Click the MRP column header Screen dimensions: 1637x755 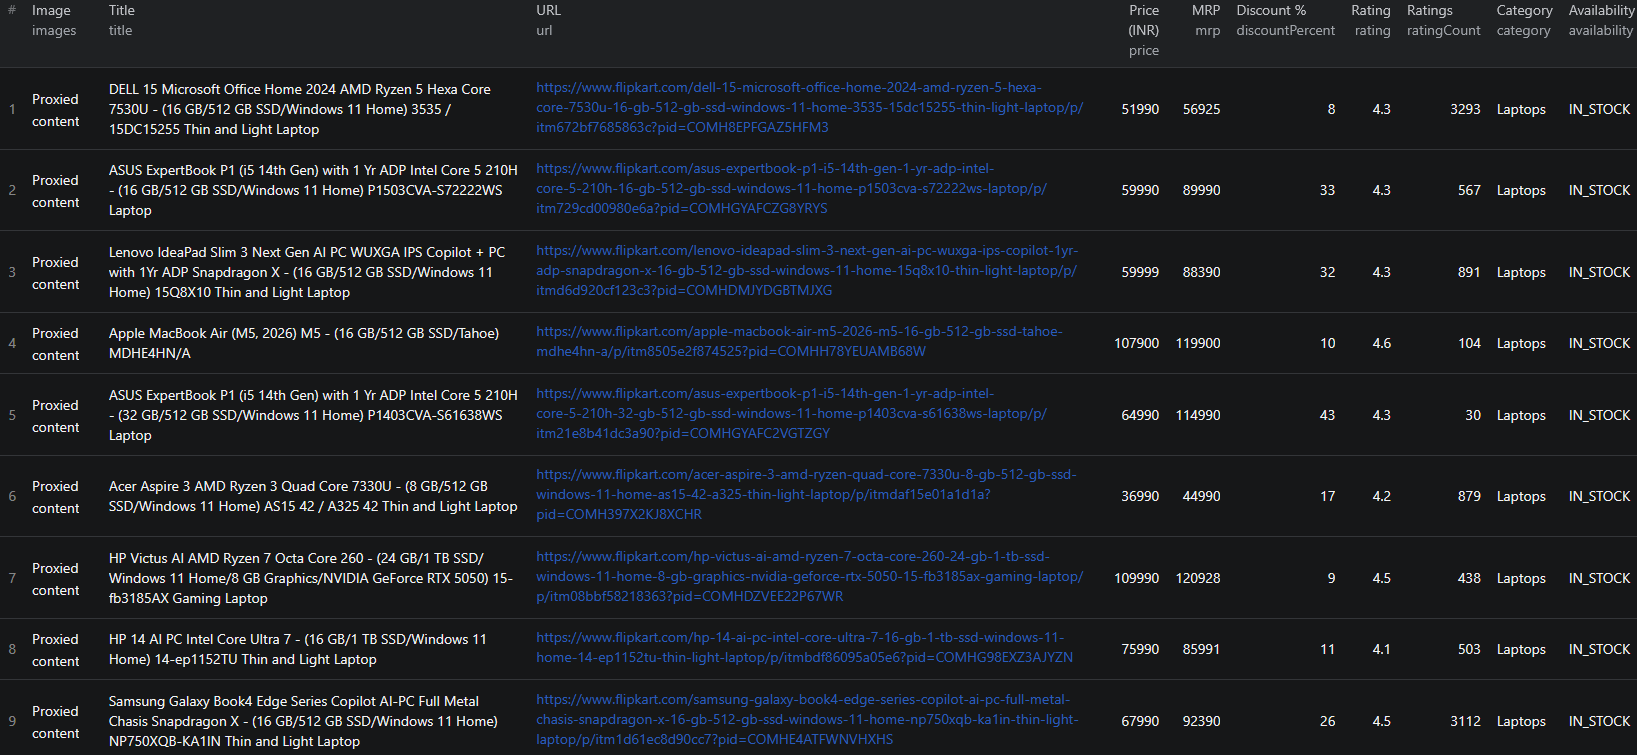(1206, 21)
